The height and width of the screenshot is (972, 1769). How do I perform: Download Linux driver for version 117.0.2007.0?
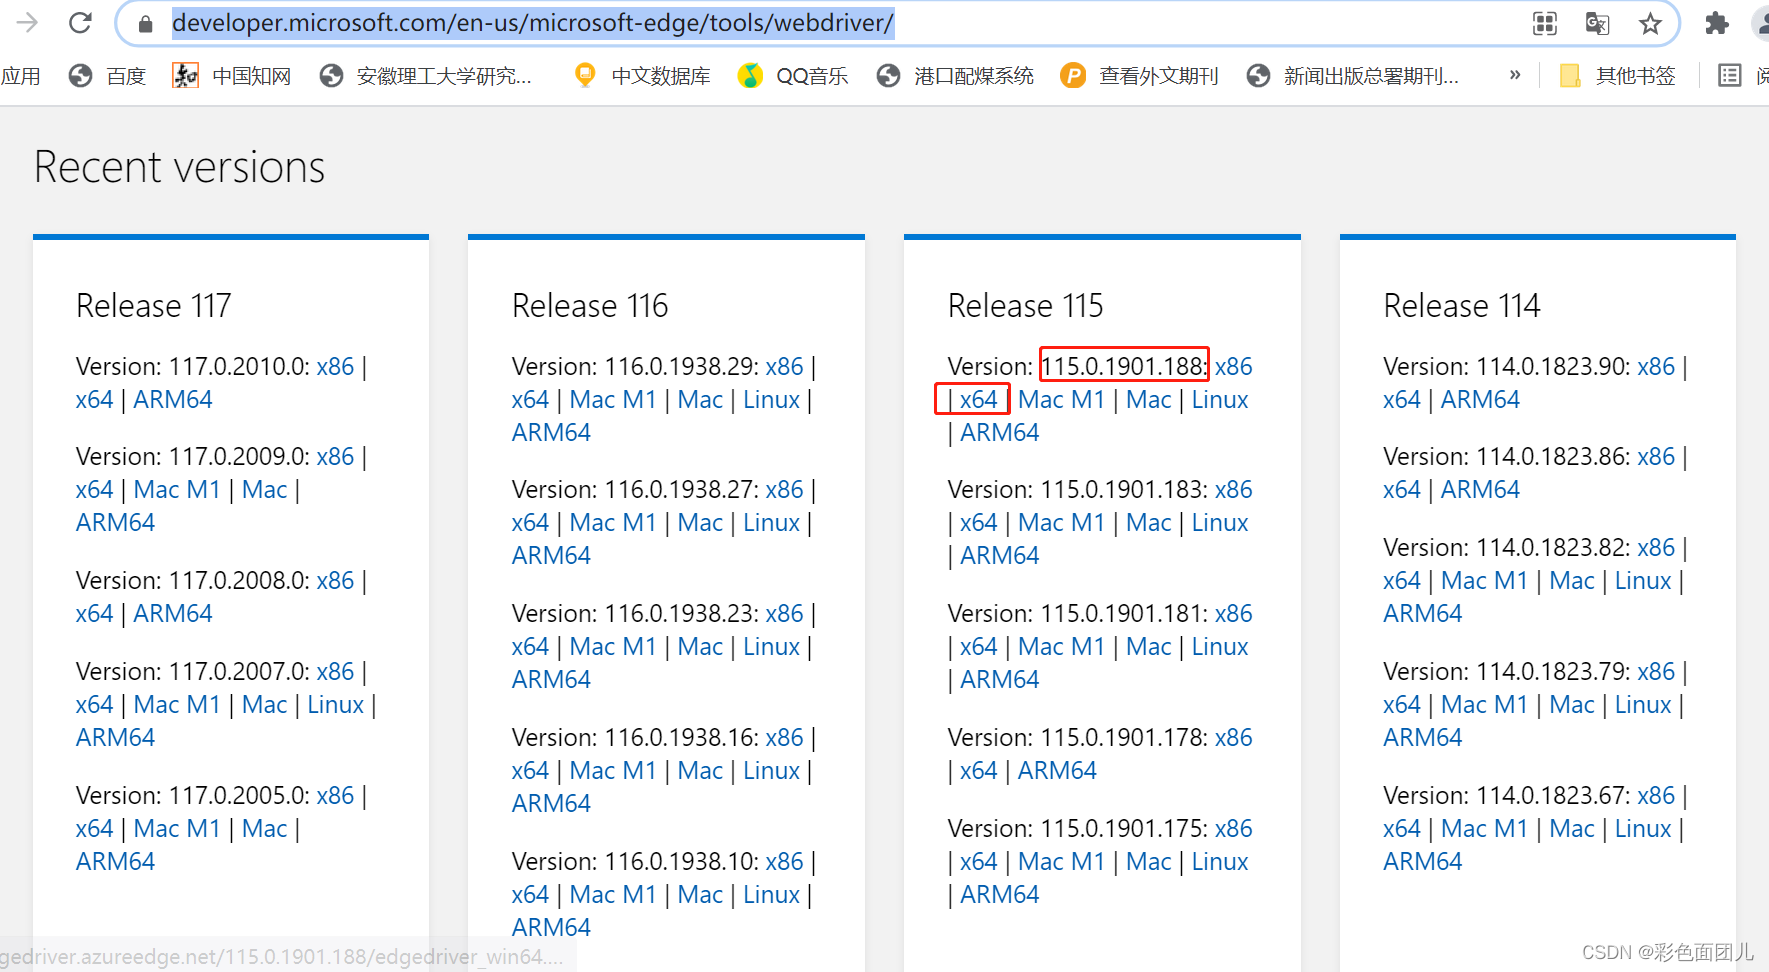(x=335, y=705)
